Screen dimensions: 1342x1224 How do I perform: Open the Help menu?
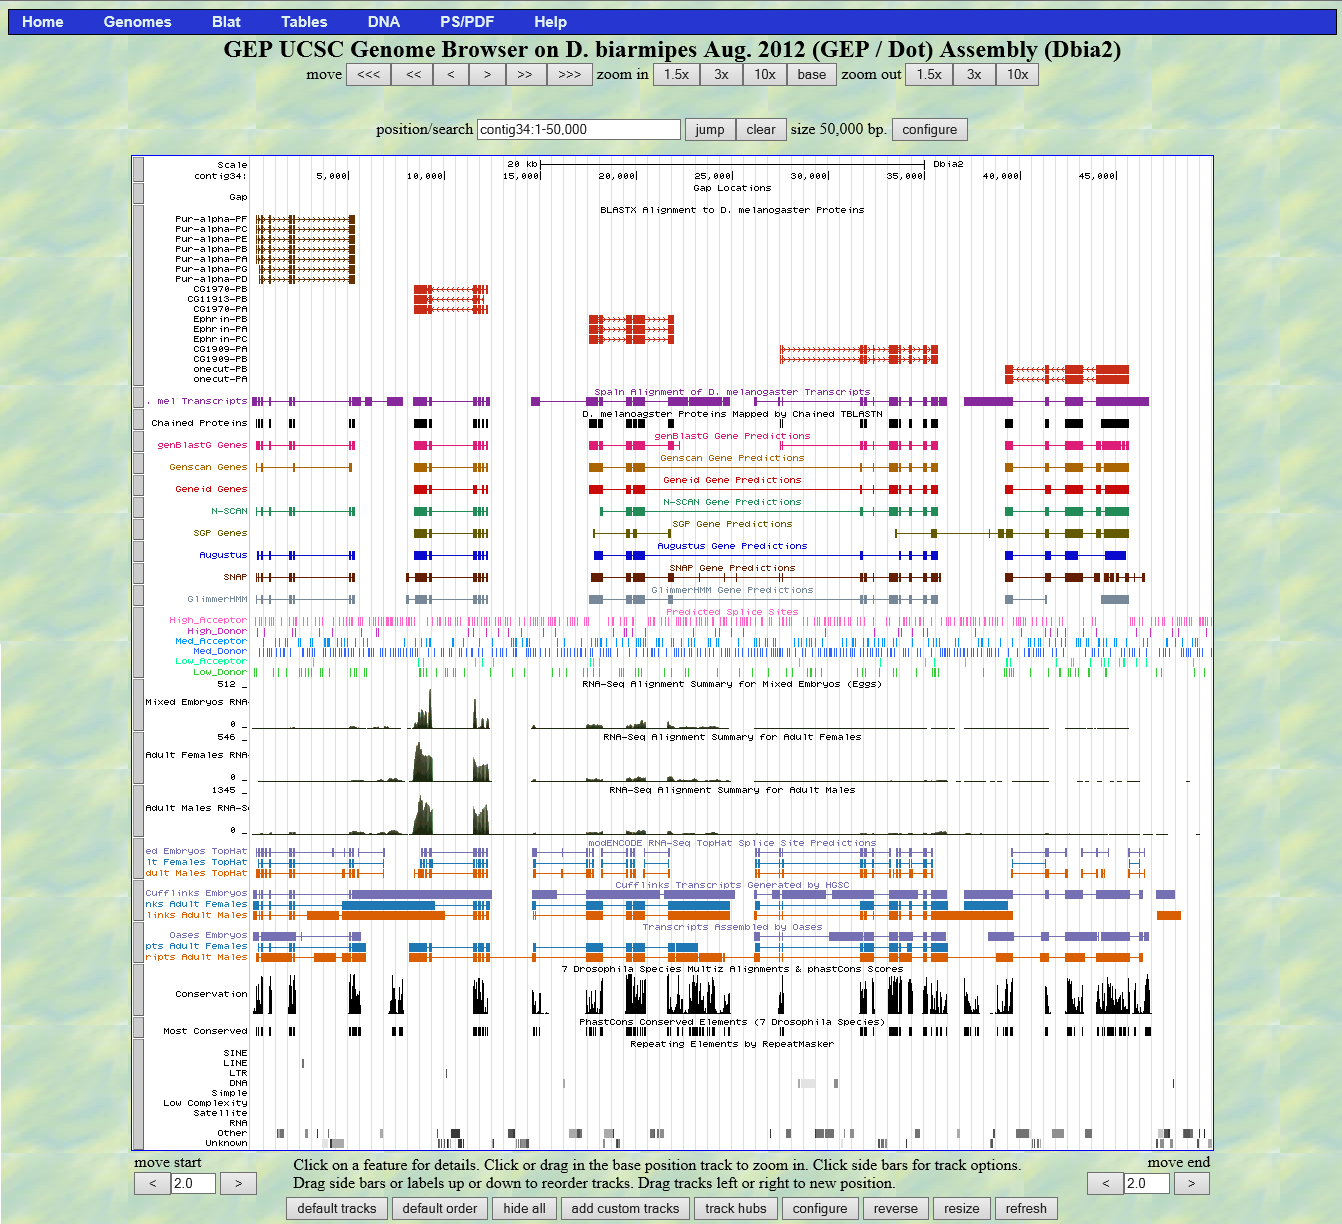pos(550,22)
